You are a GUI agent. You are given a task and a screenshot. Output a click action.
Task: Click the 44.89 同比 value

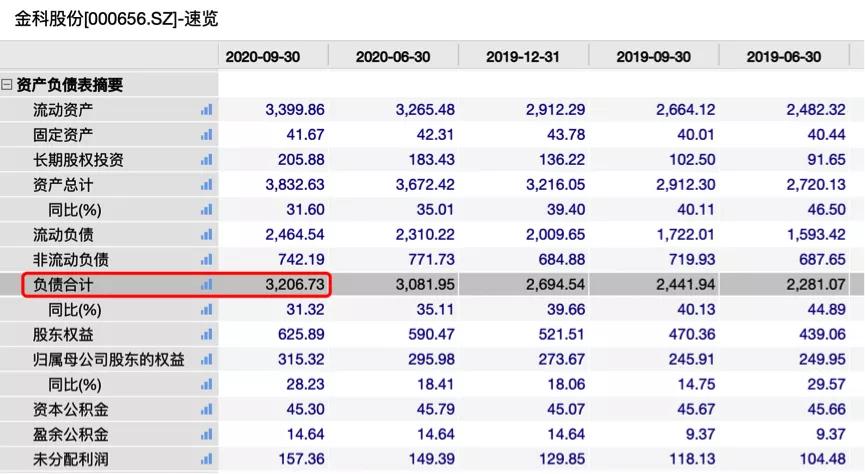826,310
